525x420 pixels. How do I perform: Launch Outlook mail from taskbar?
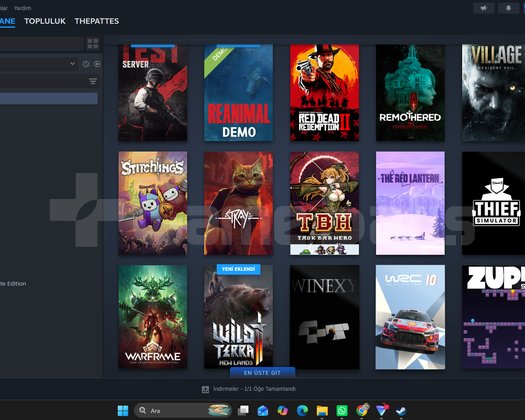(x=263, y=411)
